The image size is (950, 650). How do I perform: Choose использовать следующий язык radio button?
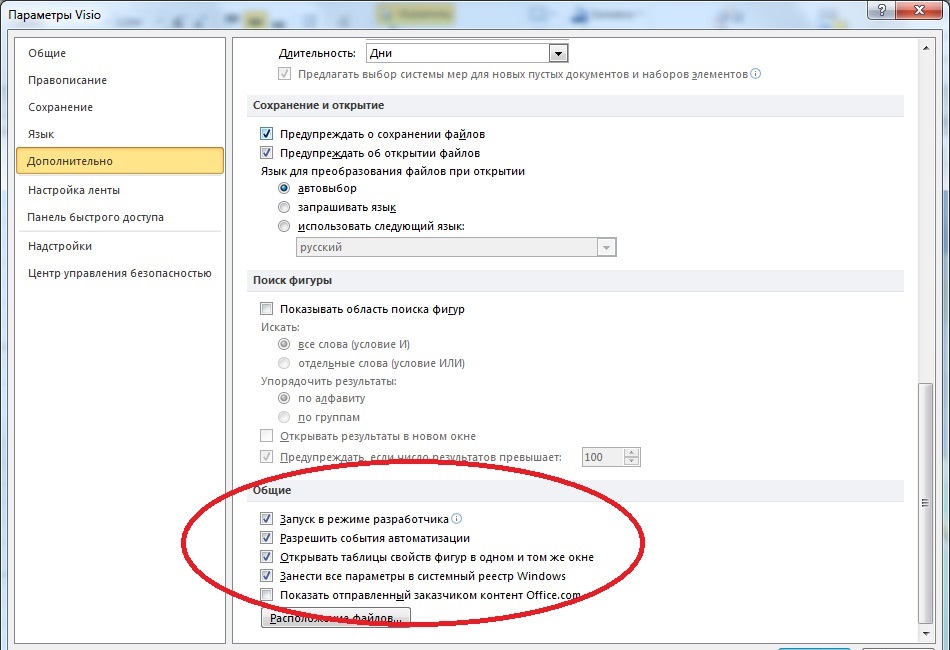[285, 226]
